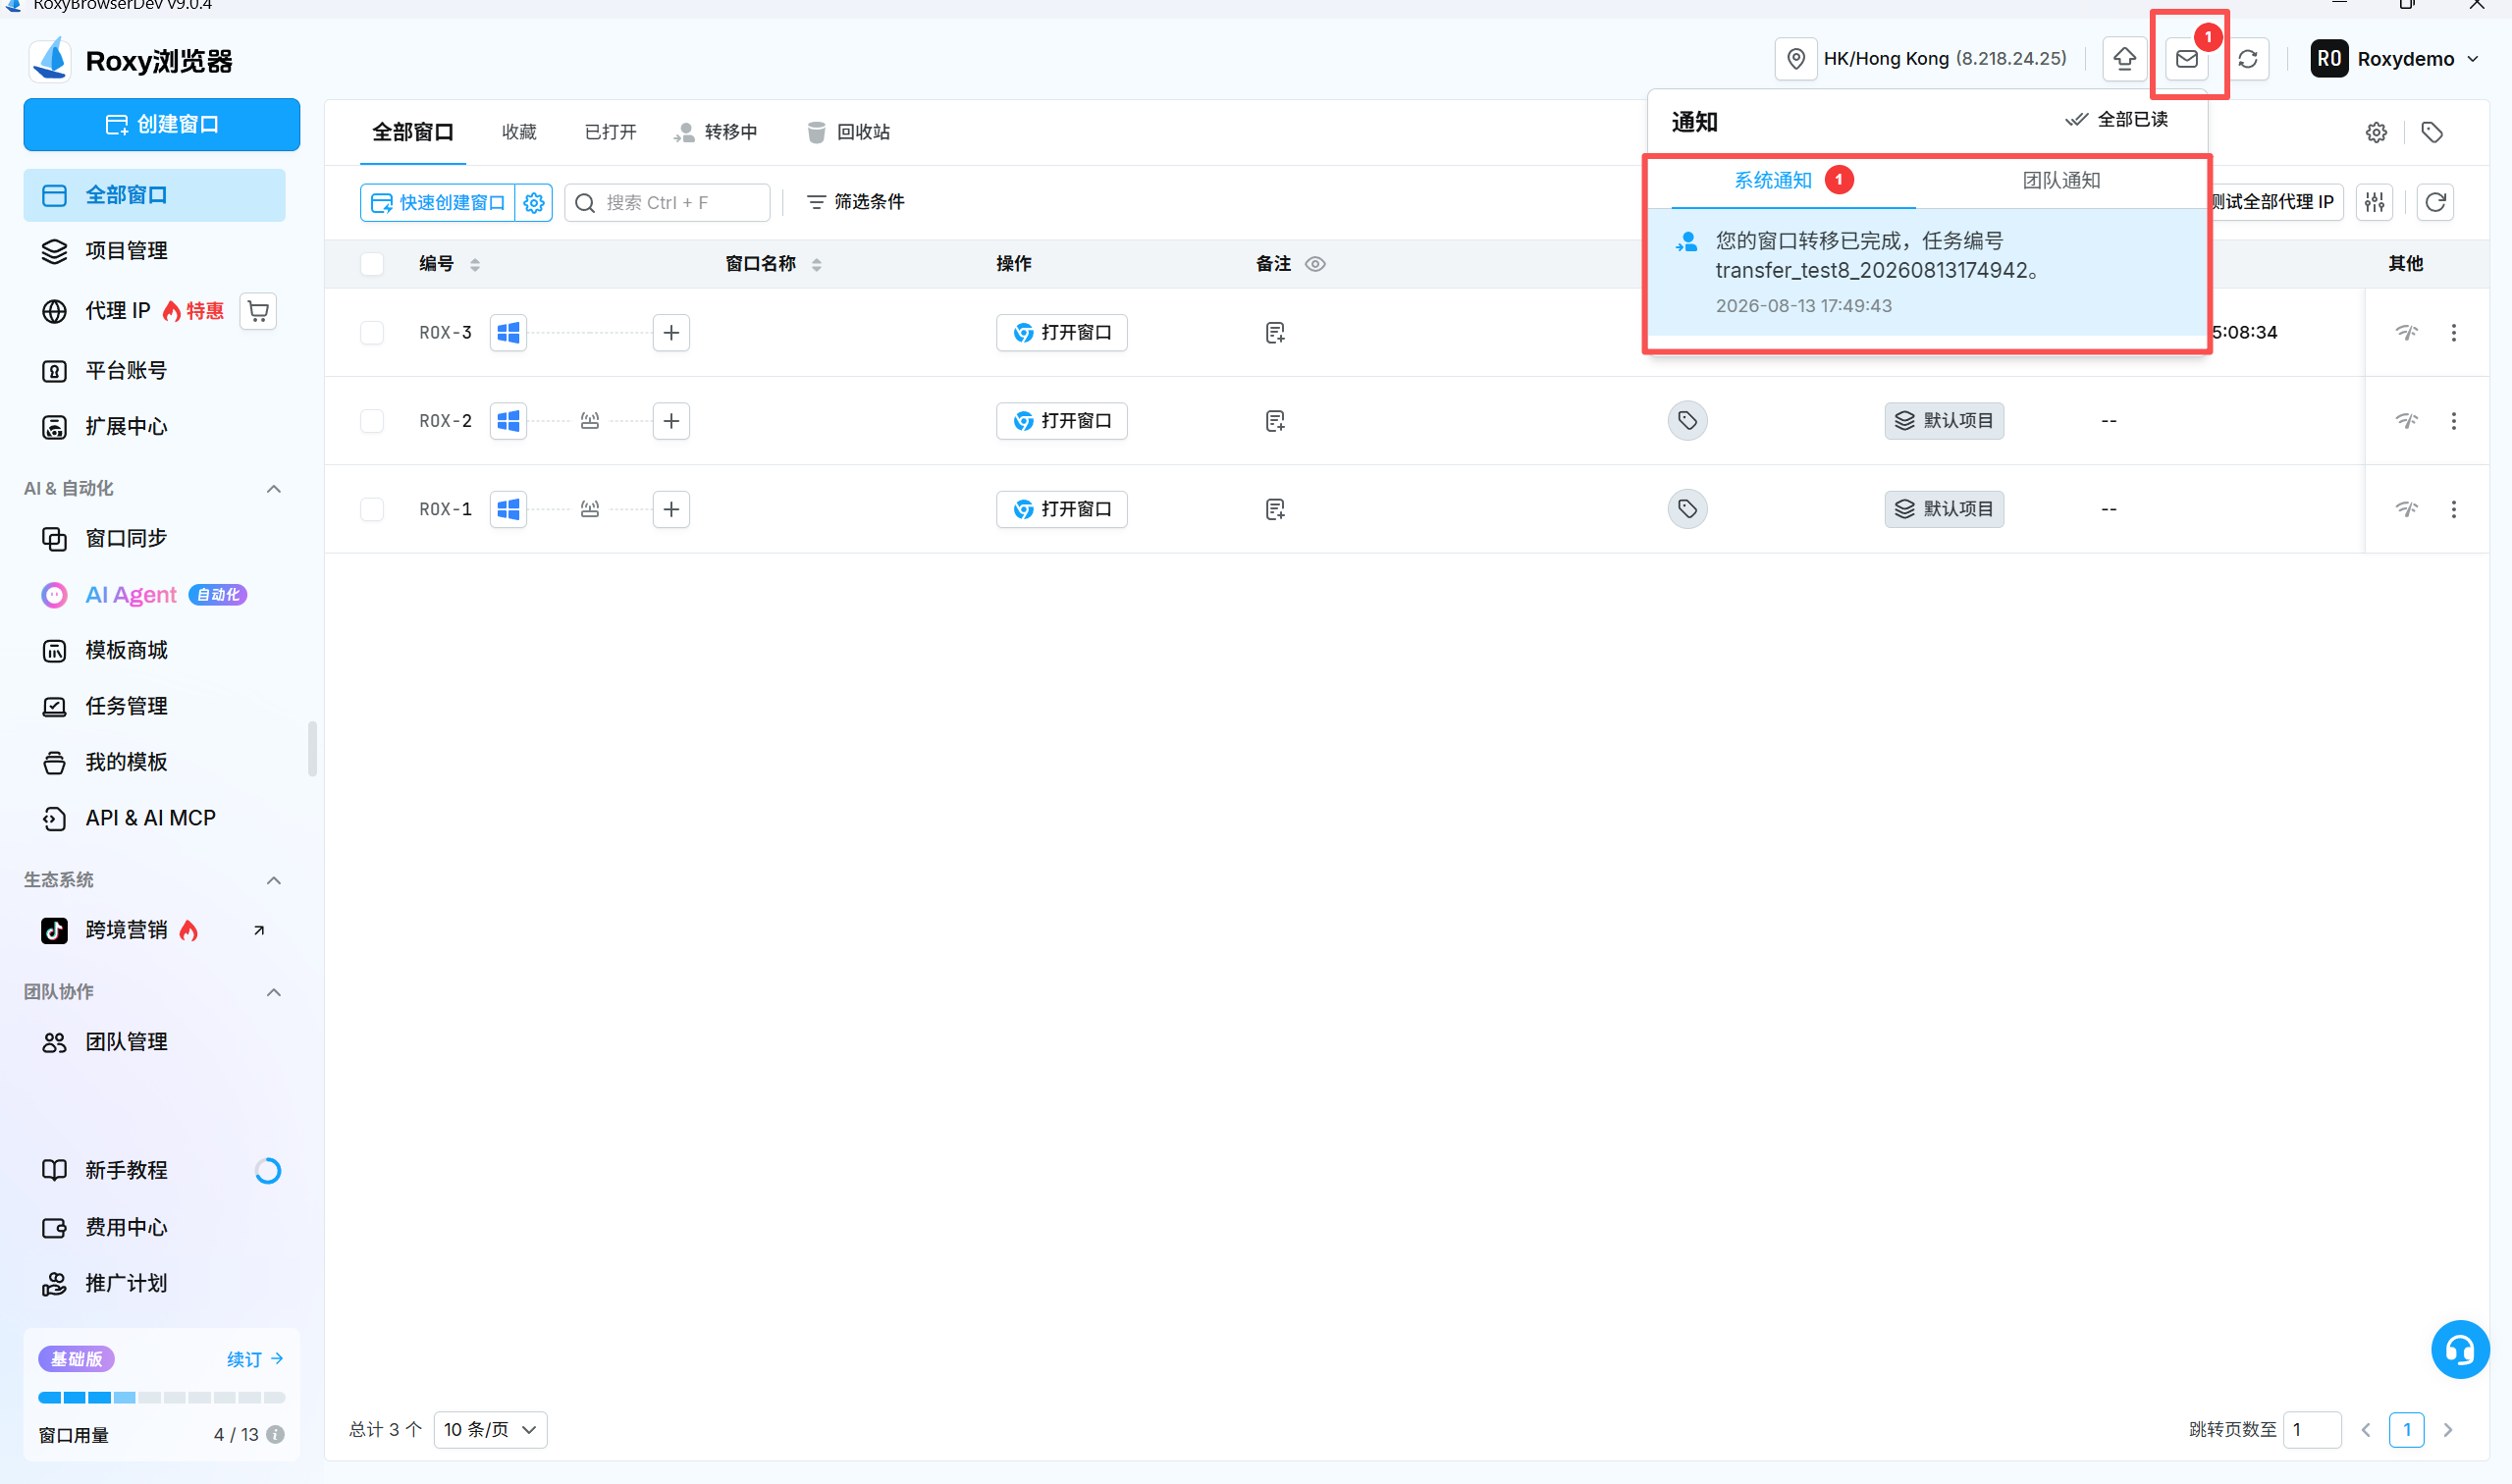2512x1484 pixels.
Task: Click the location pin icon next to HK/Hong Kong
Action: click(x=1796, y=59)
